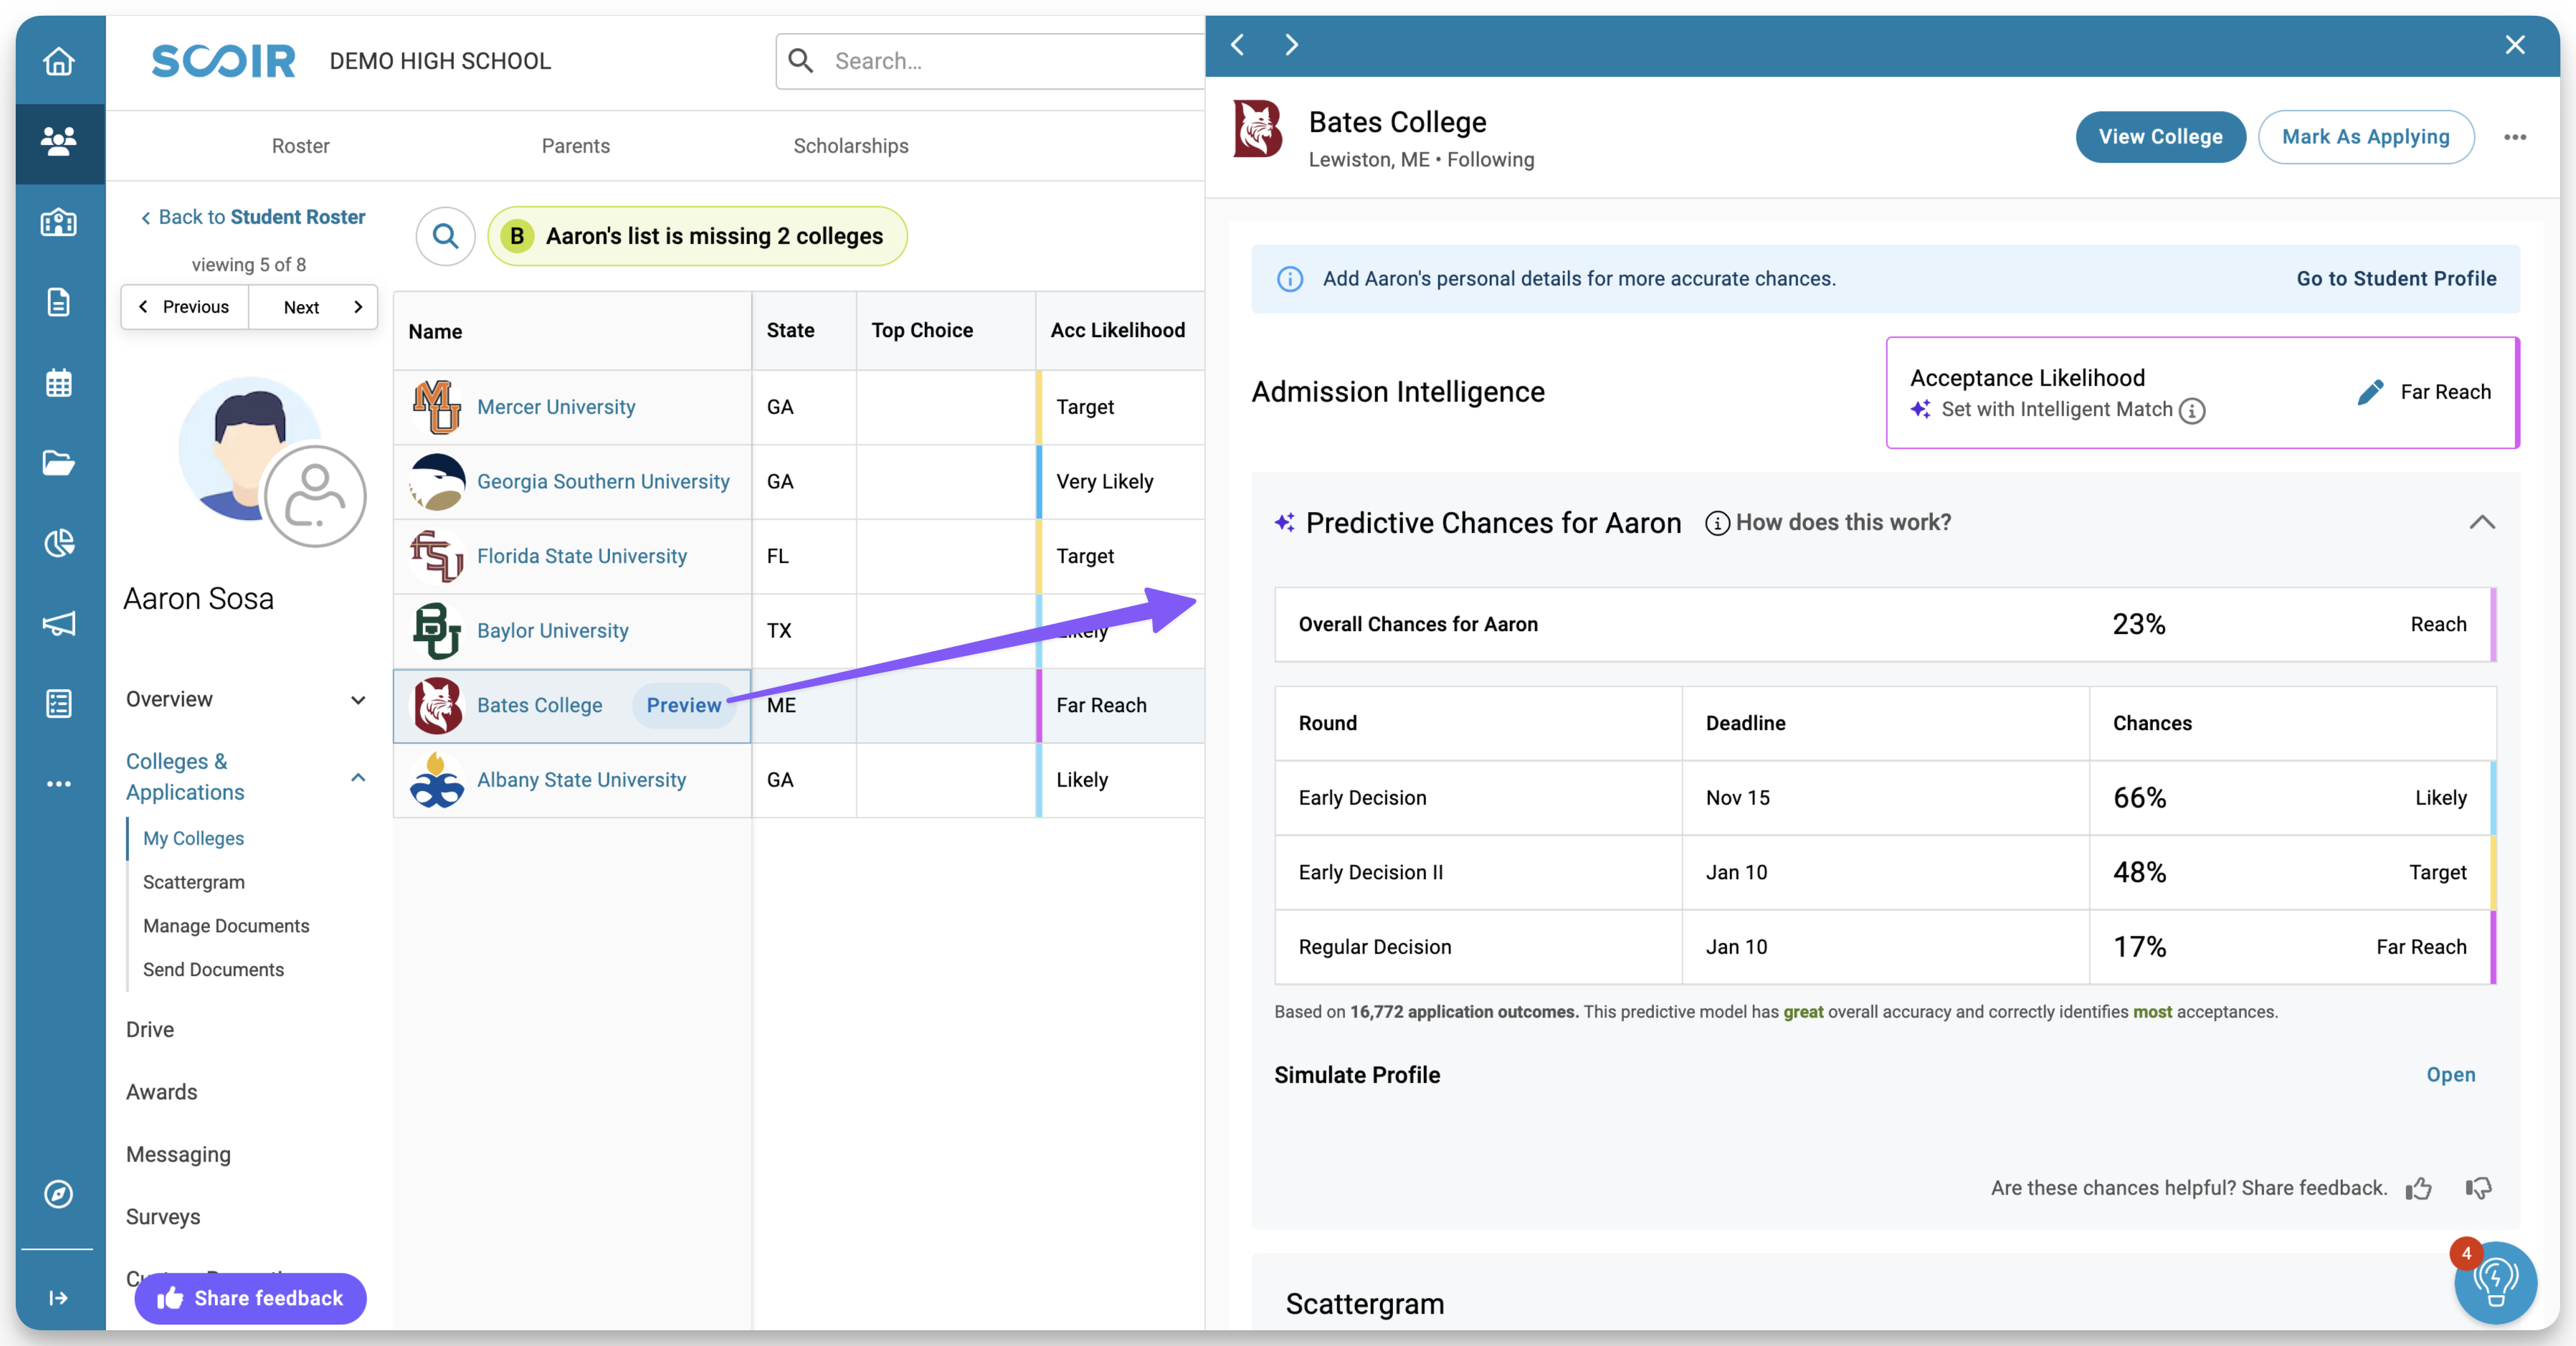Screen dimensions: 2576x1346
Task: Open the compass discover icon
Action: [x=58, y=1194]
